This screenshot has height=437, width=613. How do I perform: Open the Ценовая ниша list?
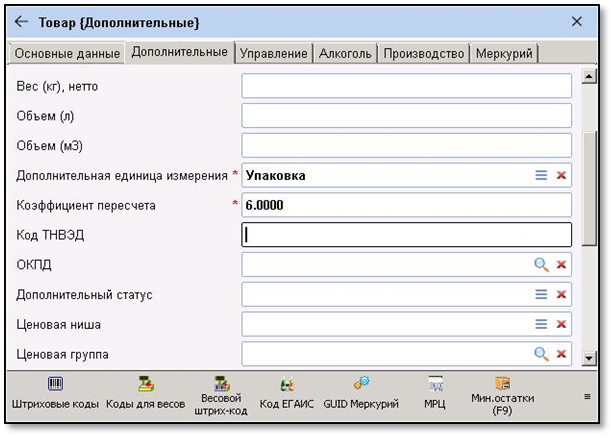(x=541, y=324)
